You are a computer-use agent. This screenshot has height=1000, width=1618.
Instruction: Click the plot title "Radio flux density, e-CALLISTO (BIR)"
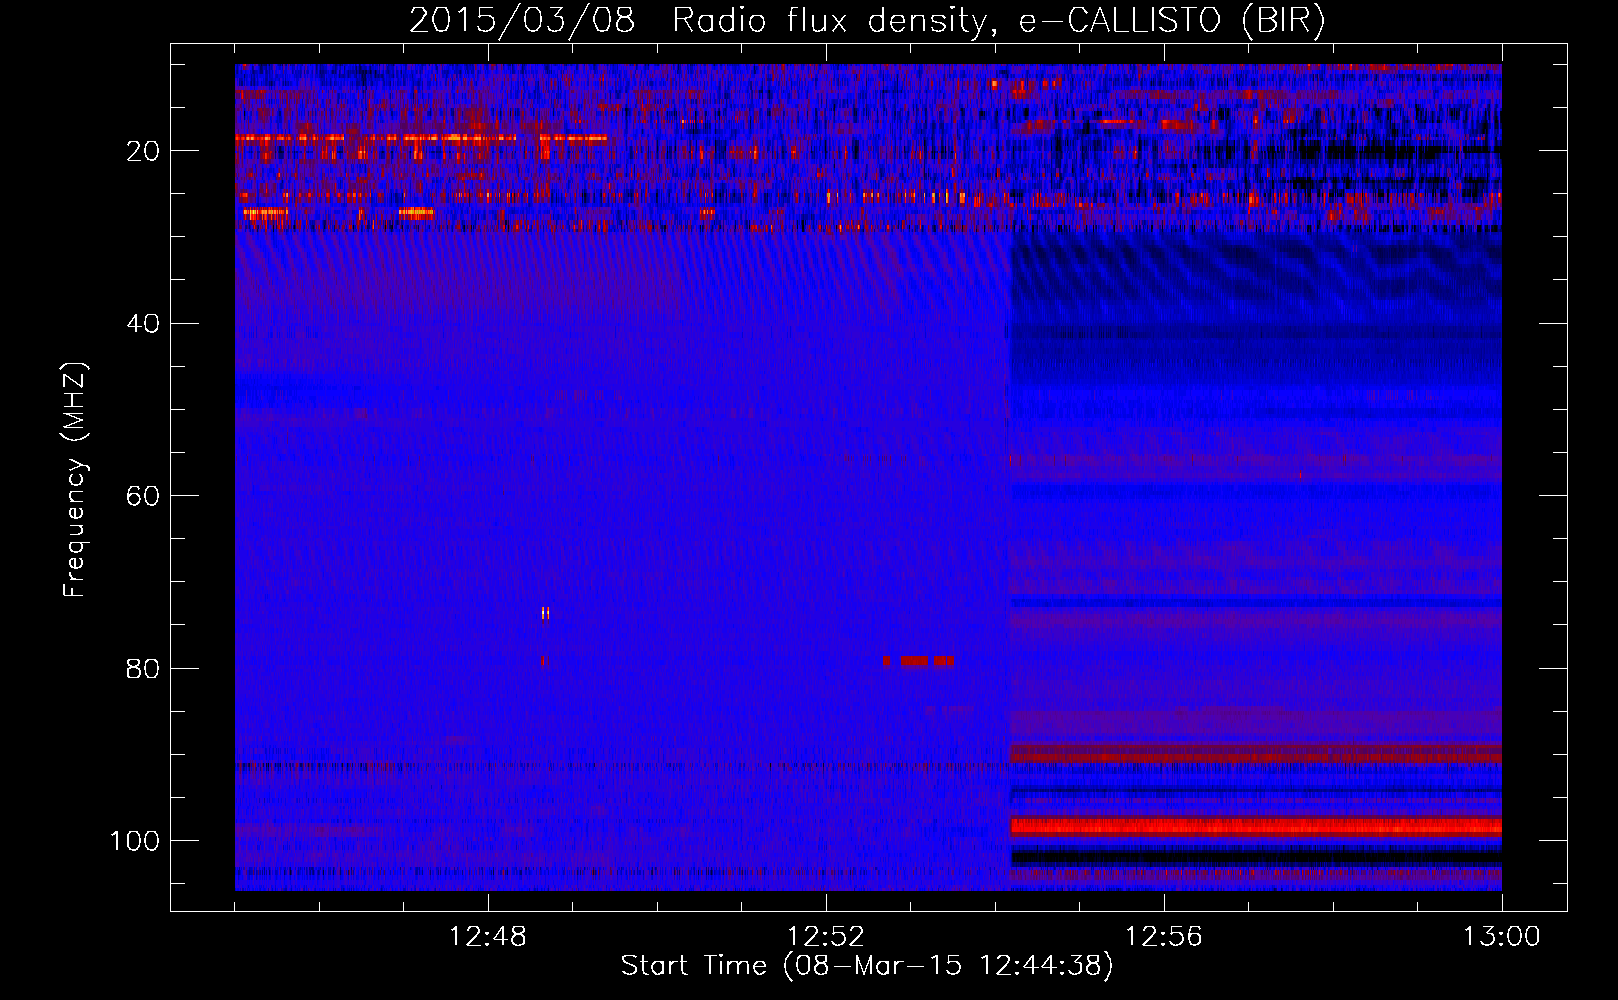pos(998,21)
